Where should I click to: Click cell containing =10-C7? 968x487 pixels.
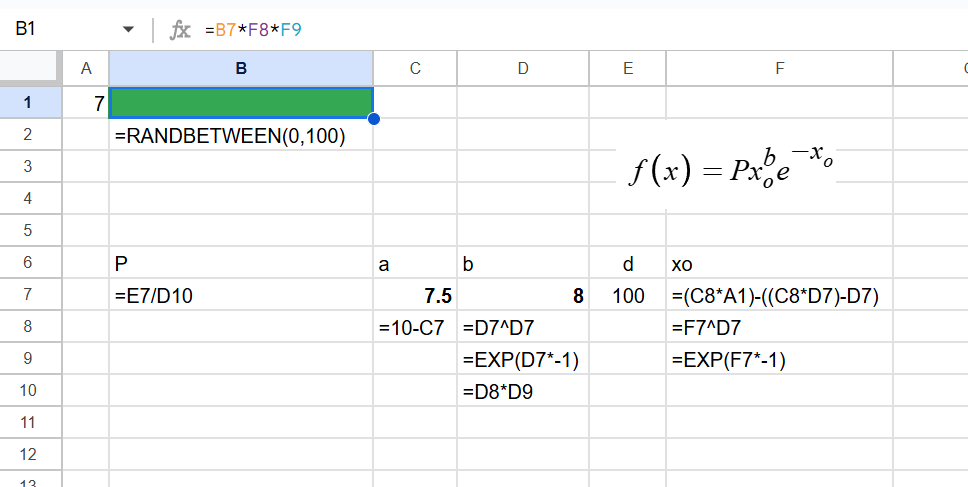click(x=415, y=327)
